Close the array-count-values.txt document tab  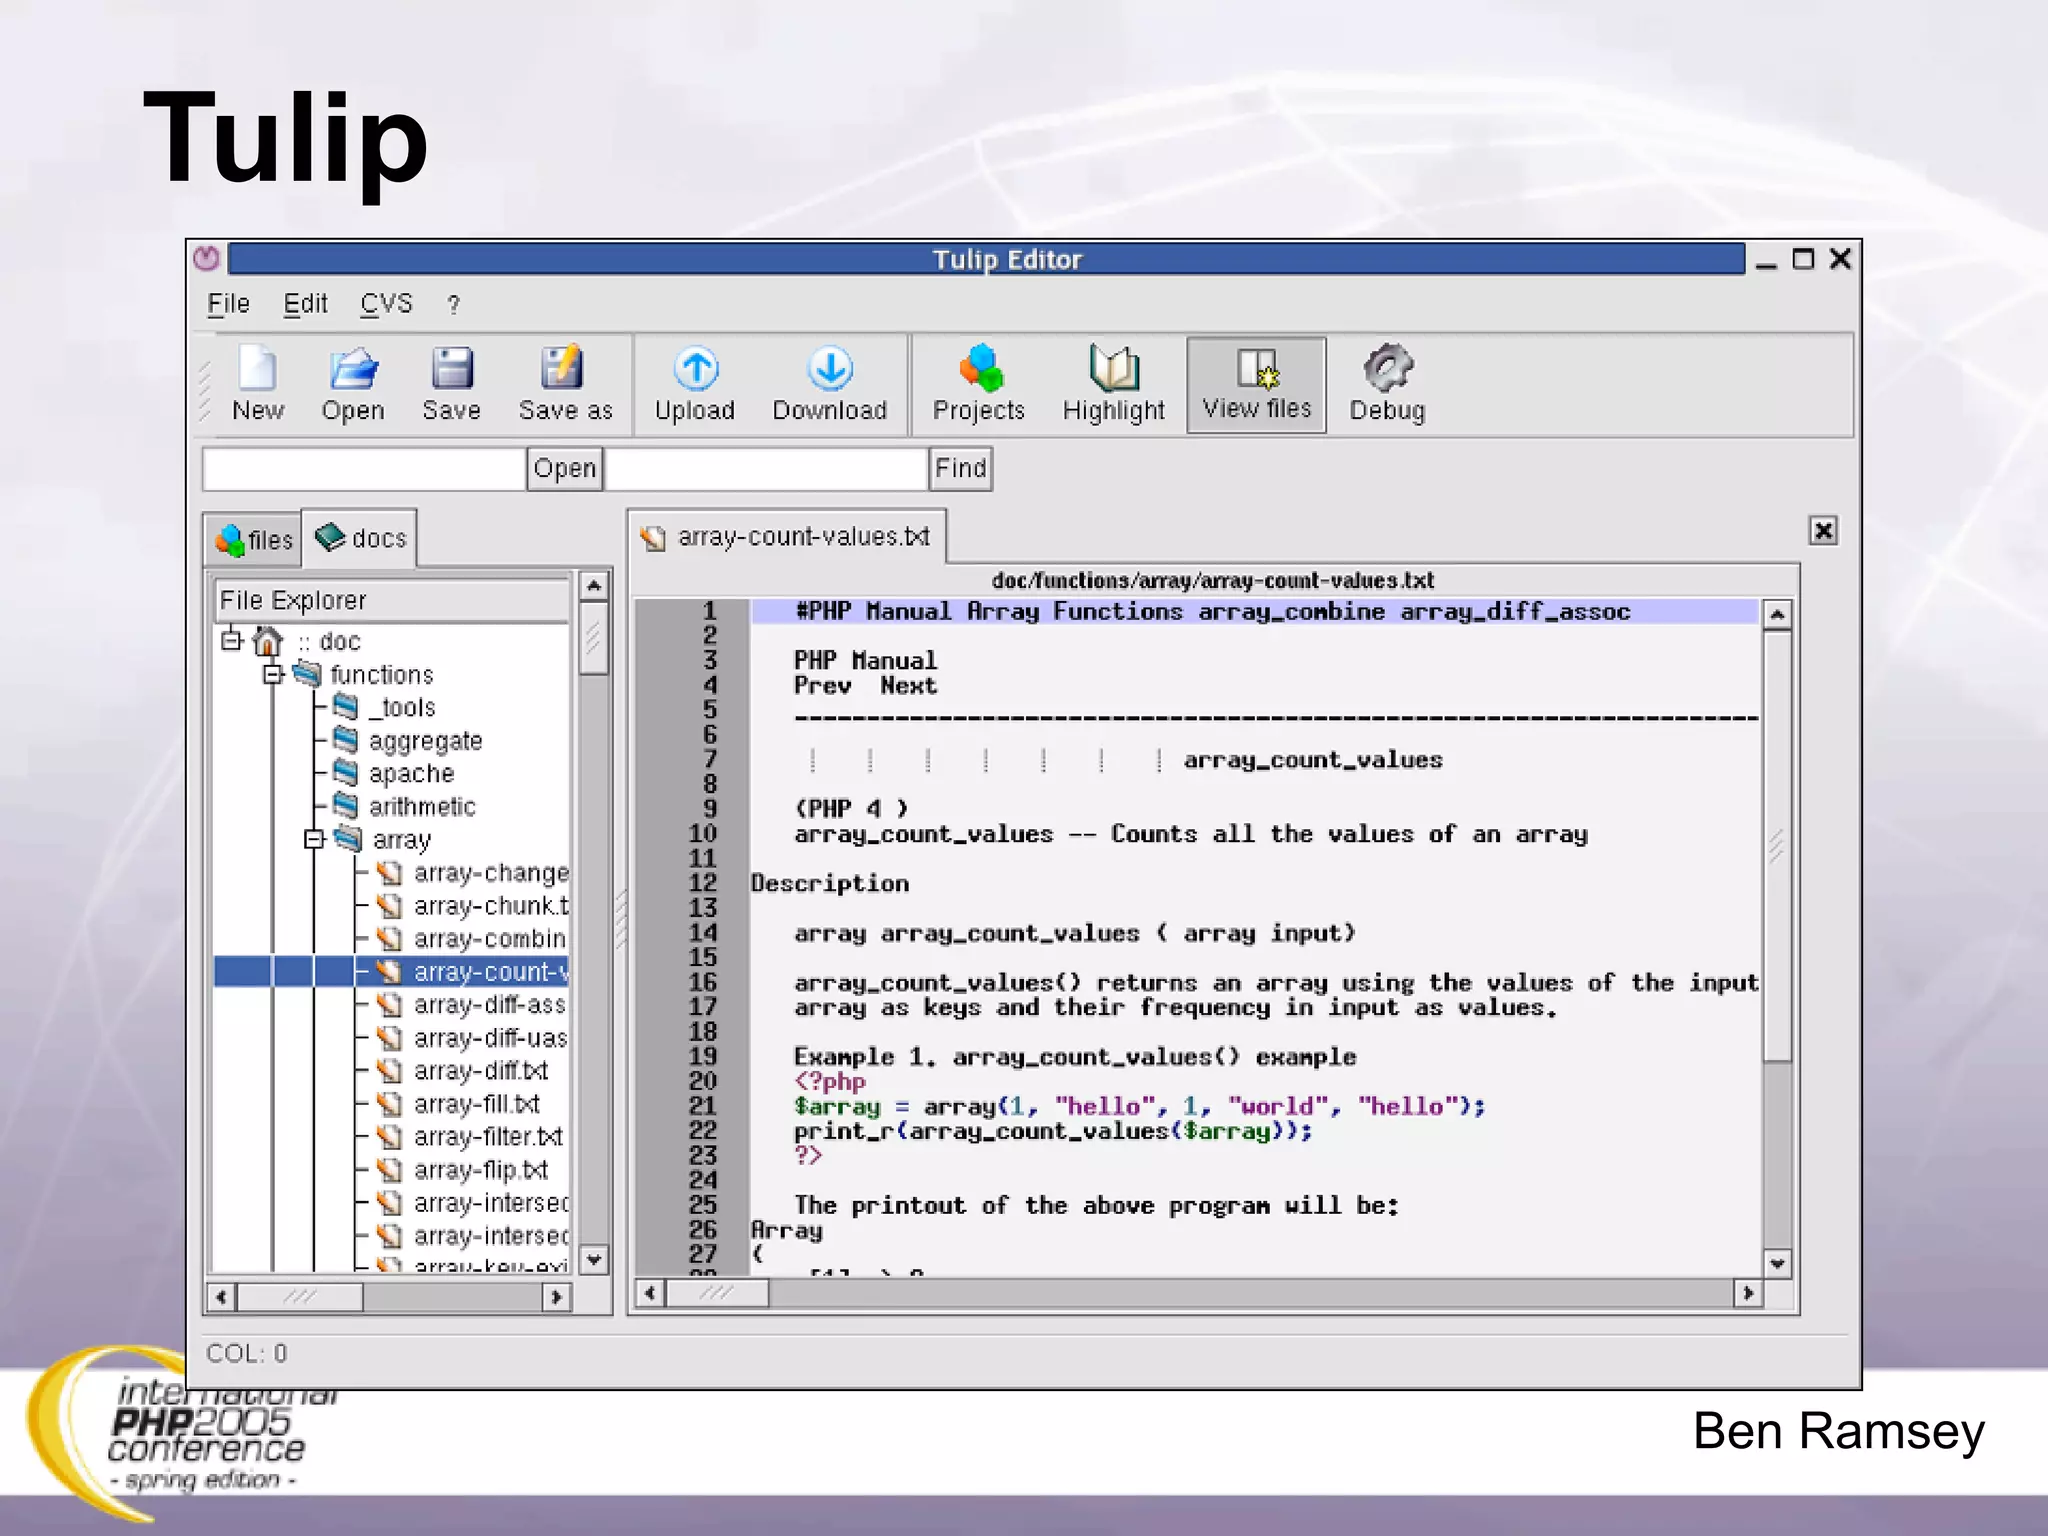click(1822, 530)
